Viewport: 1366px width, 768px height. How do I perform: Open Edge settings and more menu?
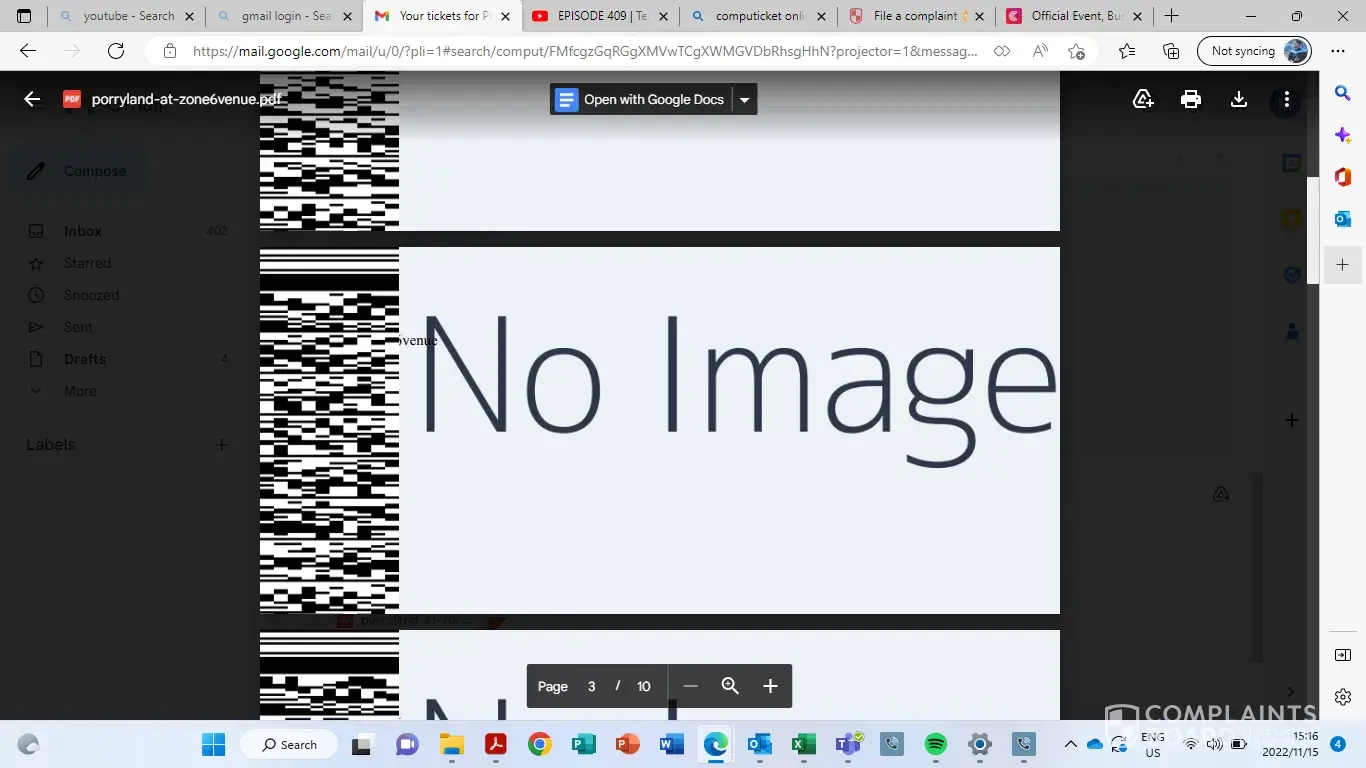coord(1338,51)
